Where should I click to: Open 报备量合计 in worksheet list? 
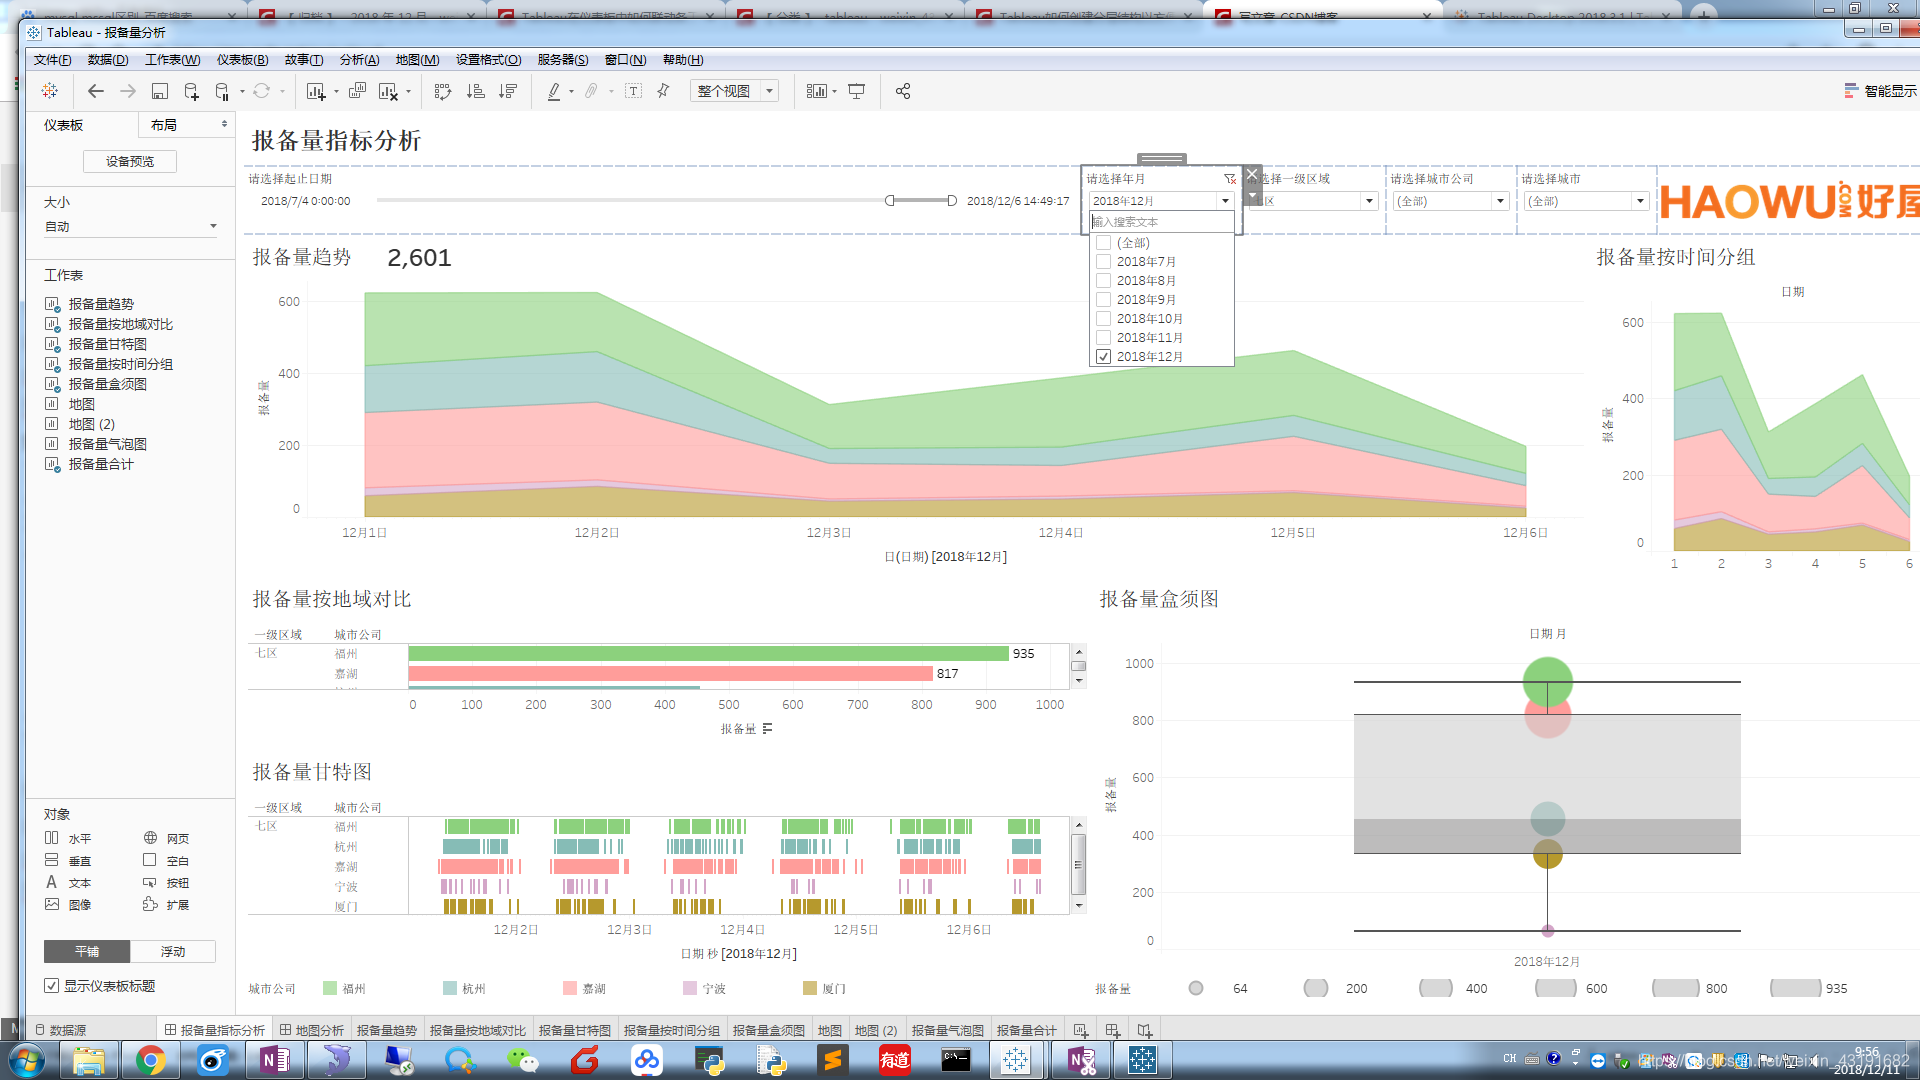pyautogui.click(x=100, y=464)
